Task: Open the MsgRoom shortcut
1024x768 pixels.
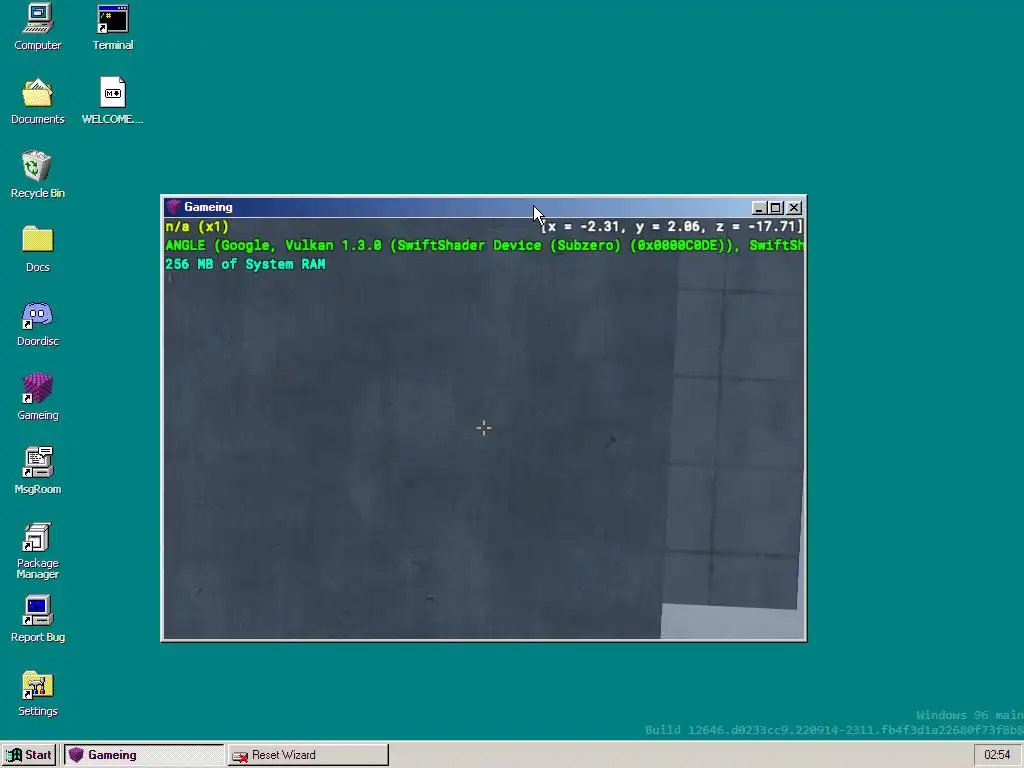Action: point(38,471)
